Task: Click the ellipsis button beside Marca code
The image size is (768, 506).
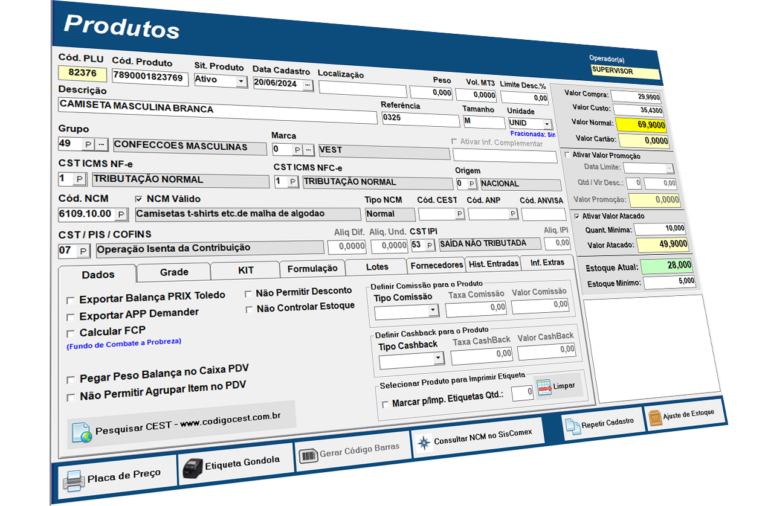Action: tap(308, 150)
